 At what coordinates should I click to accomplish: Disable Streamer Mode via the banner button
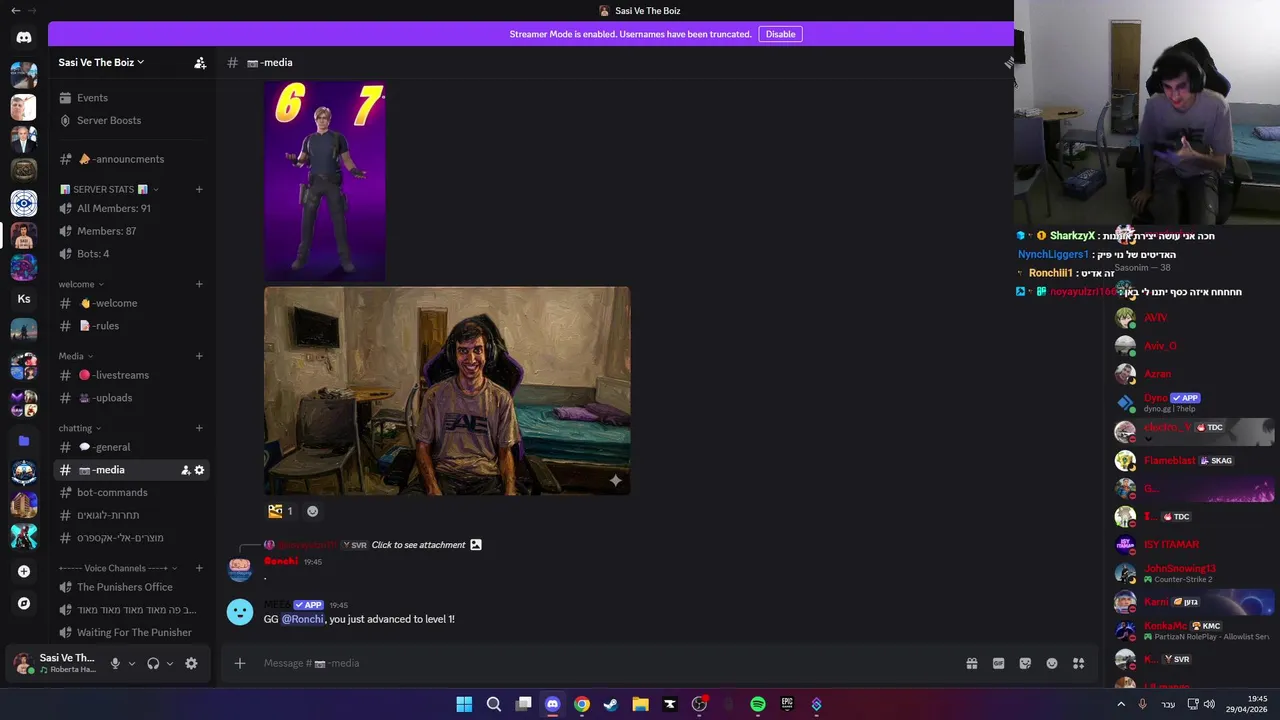(780, 34)
